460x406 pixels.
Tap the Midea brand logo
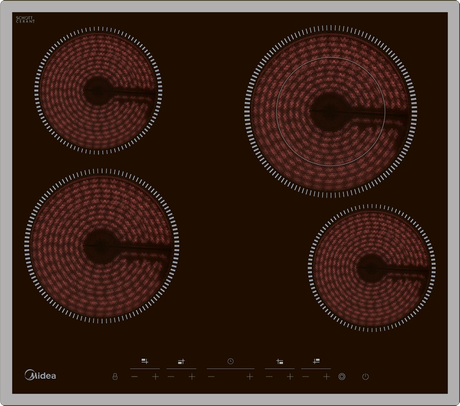[40, 375]
